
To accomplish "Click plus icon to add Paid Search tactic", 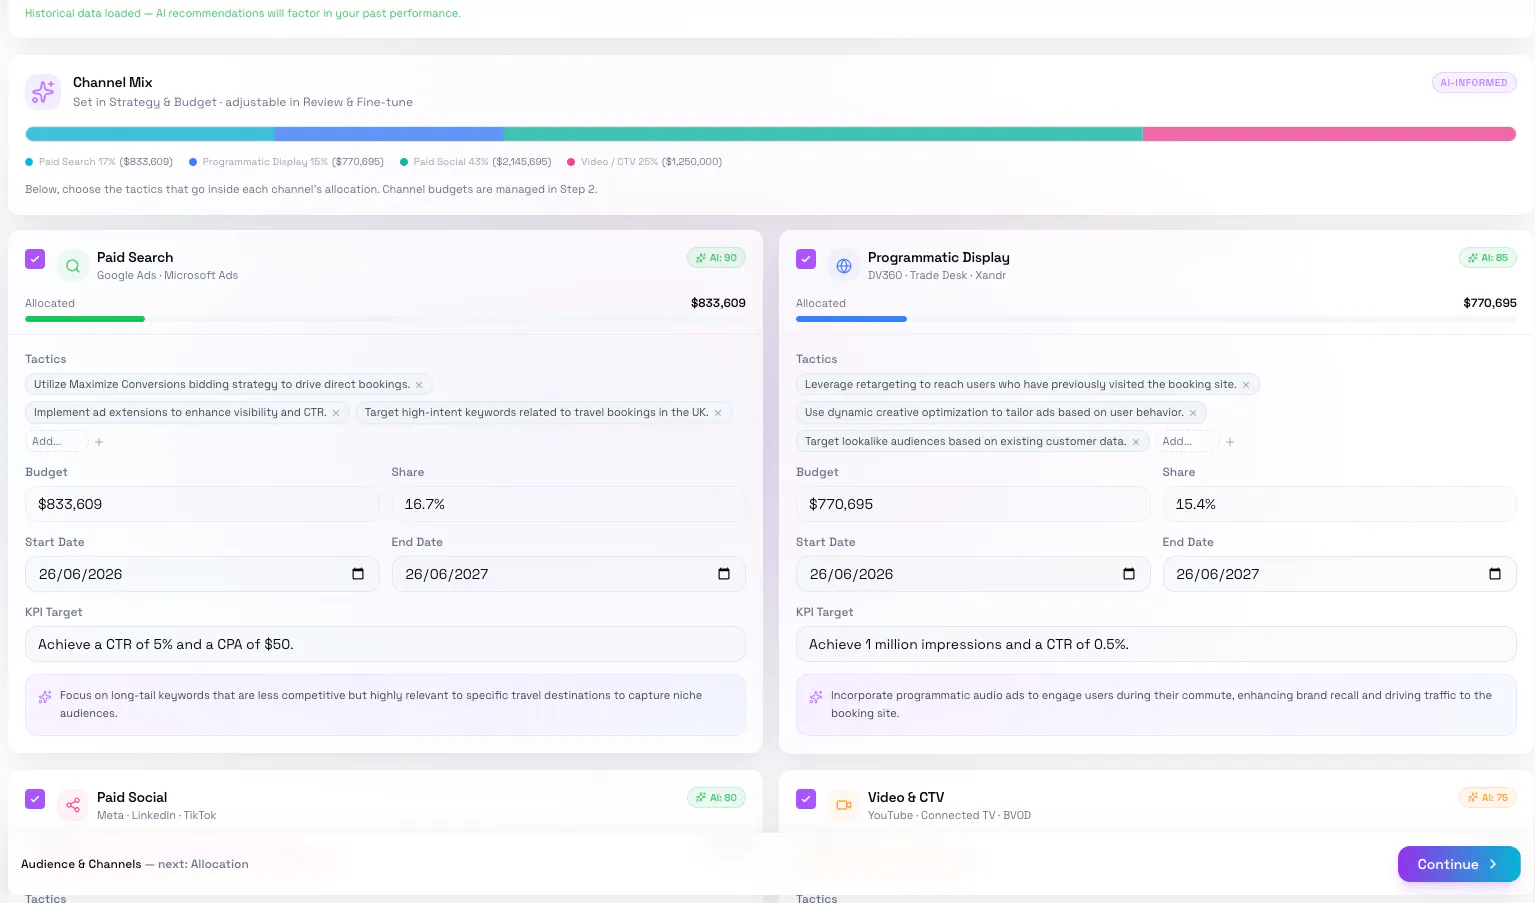I will (99, 442).
